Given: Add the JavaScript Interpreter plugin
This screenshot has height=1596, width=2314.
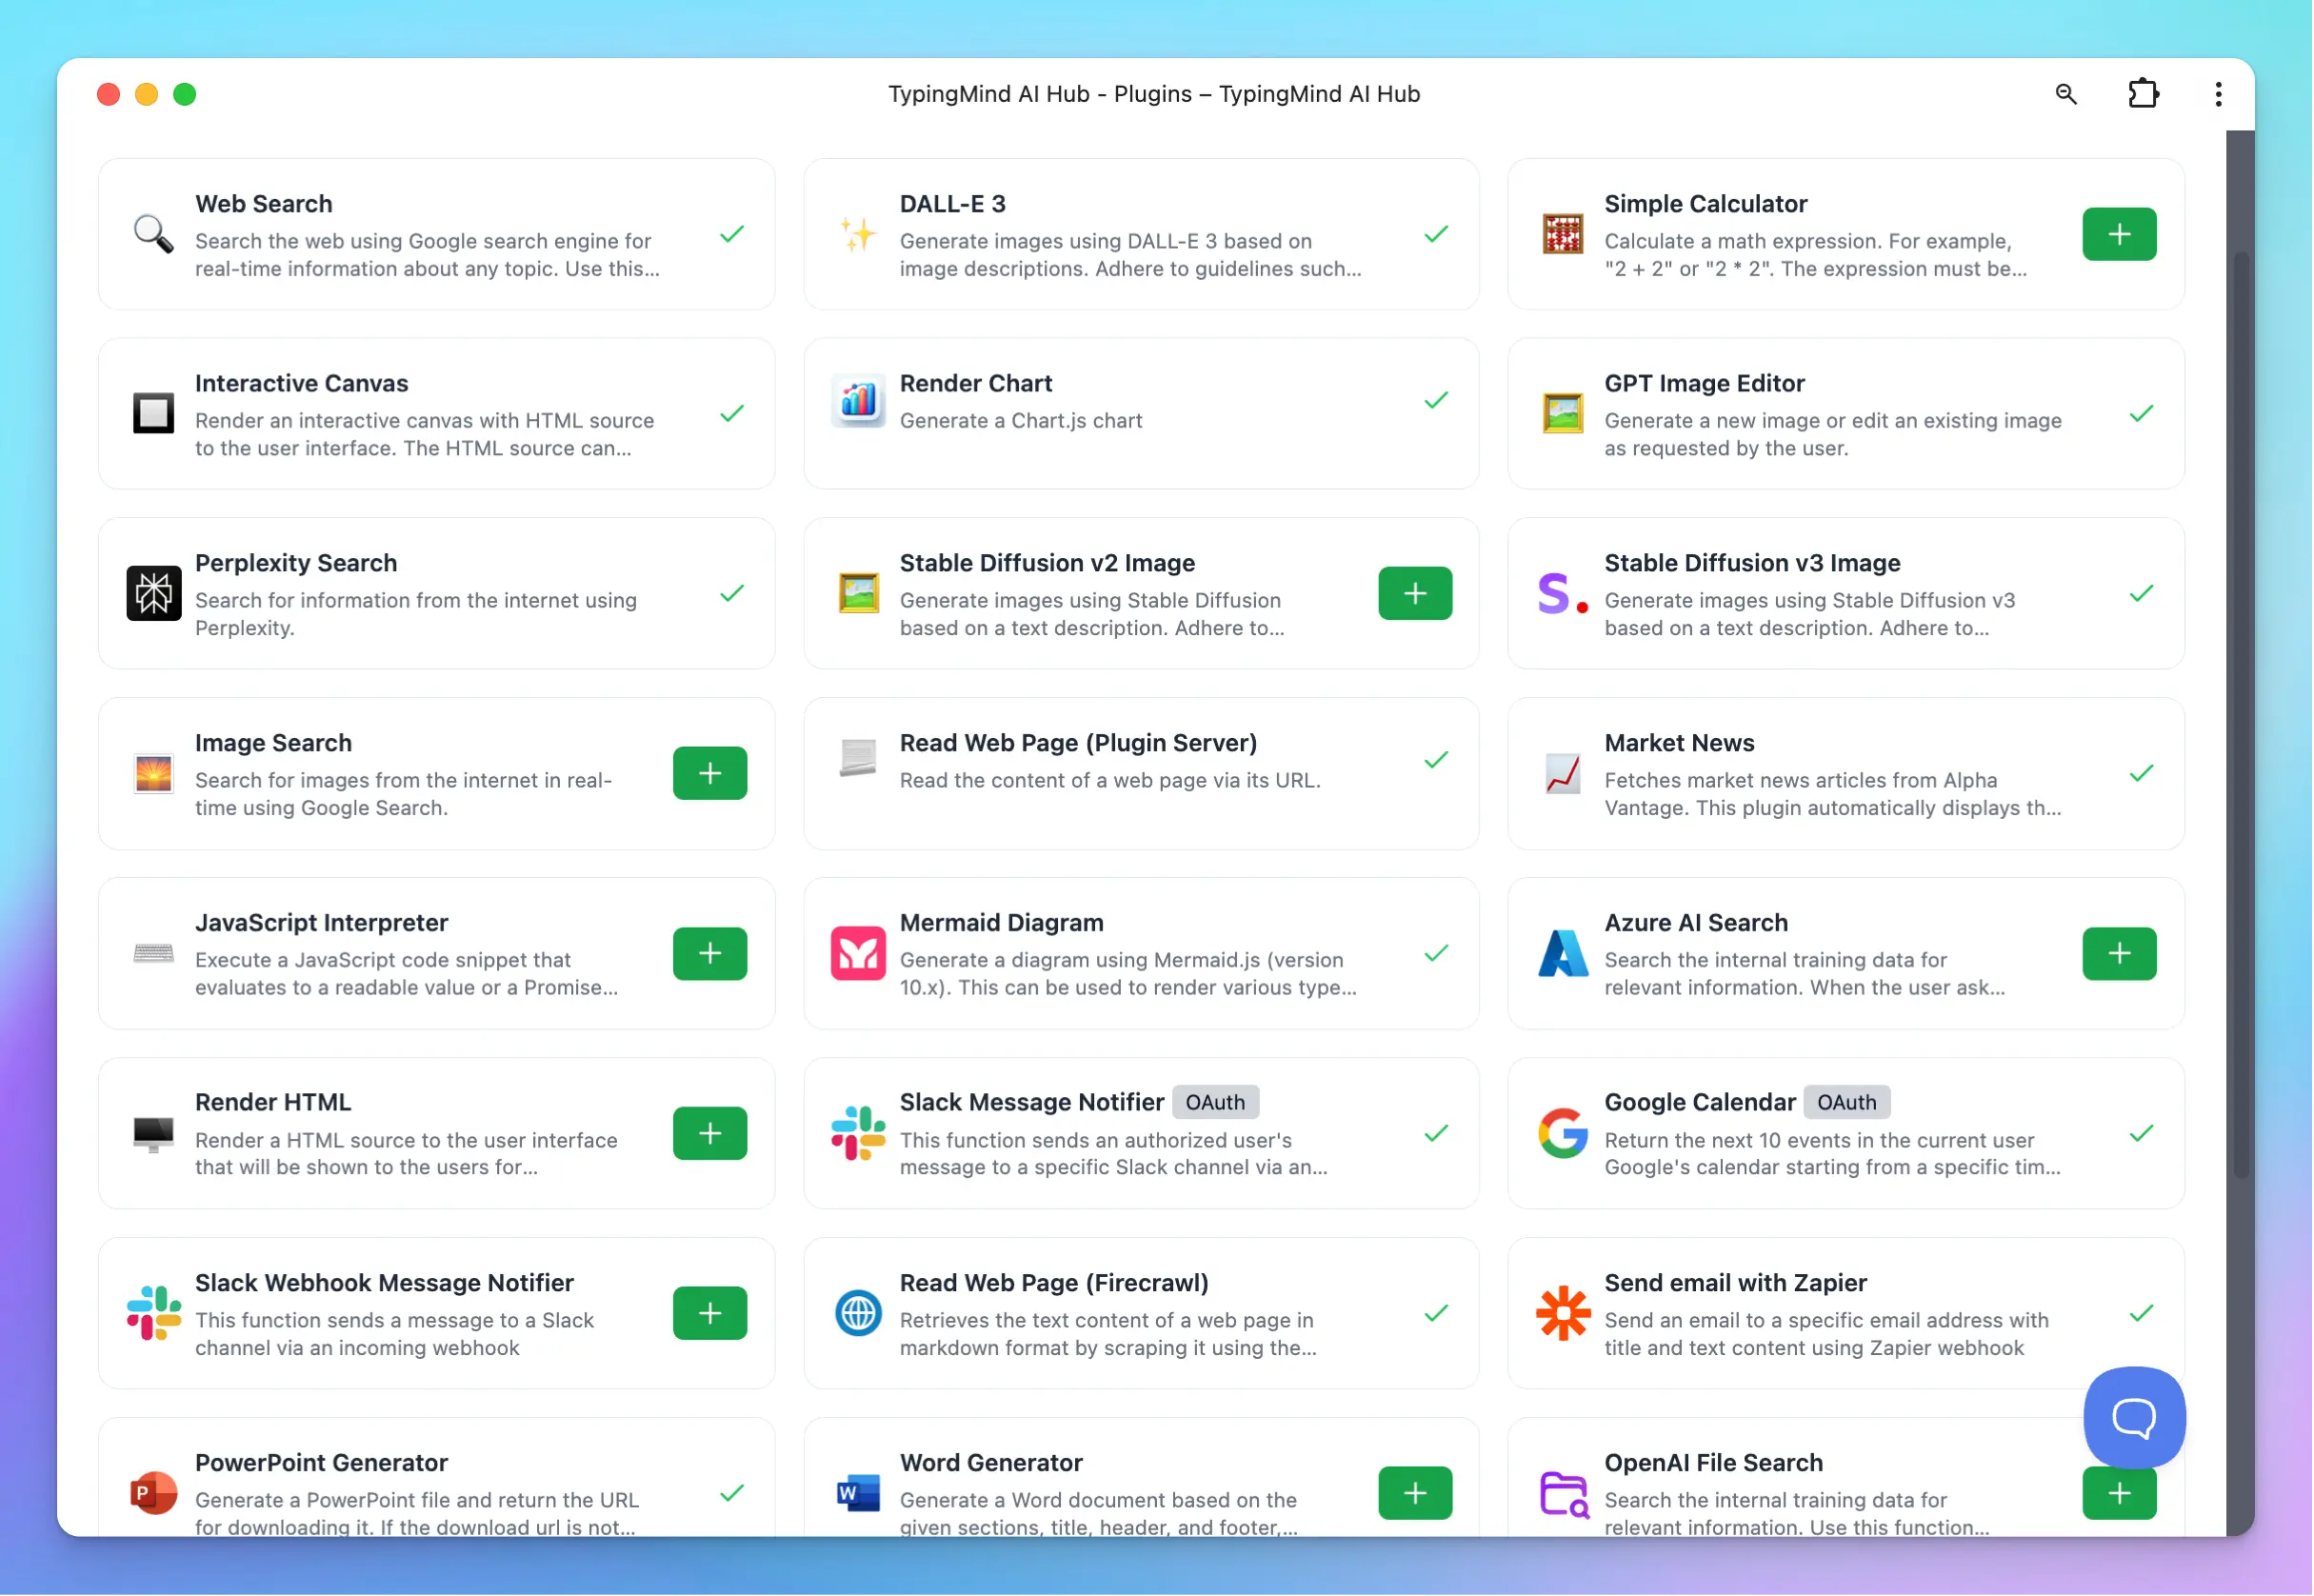Looking at the screenshot, I should [x=710, y=954].
